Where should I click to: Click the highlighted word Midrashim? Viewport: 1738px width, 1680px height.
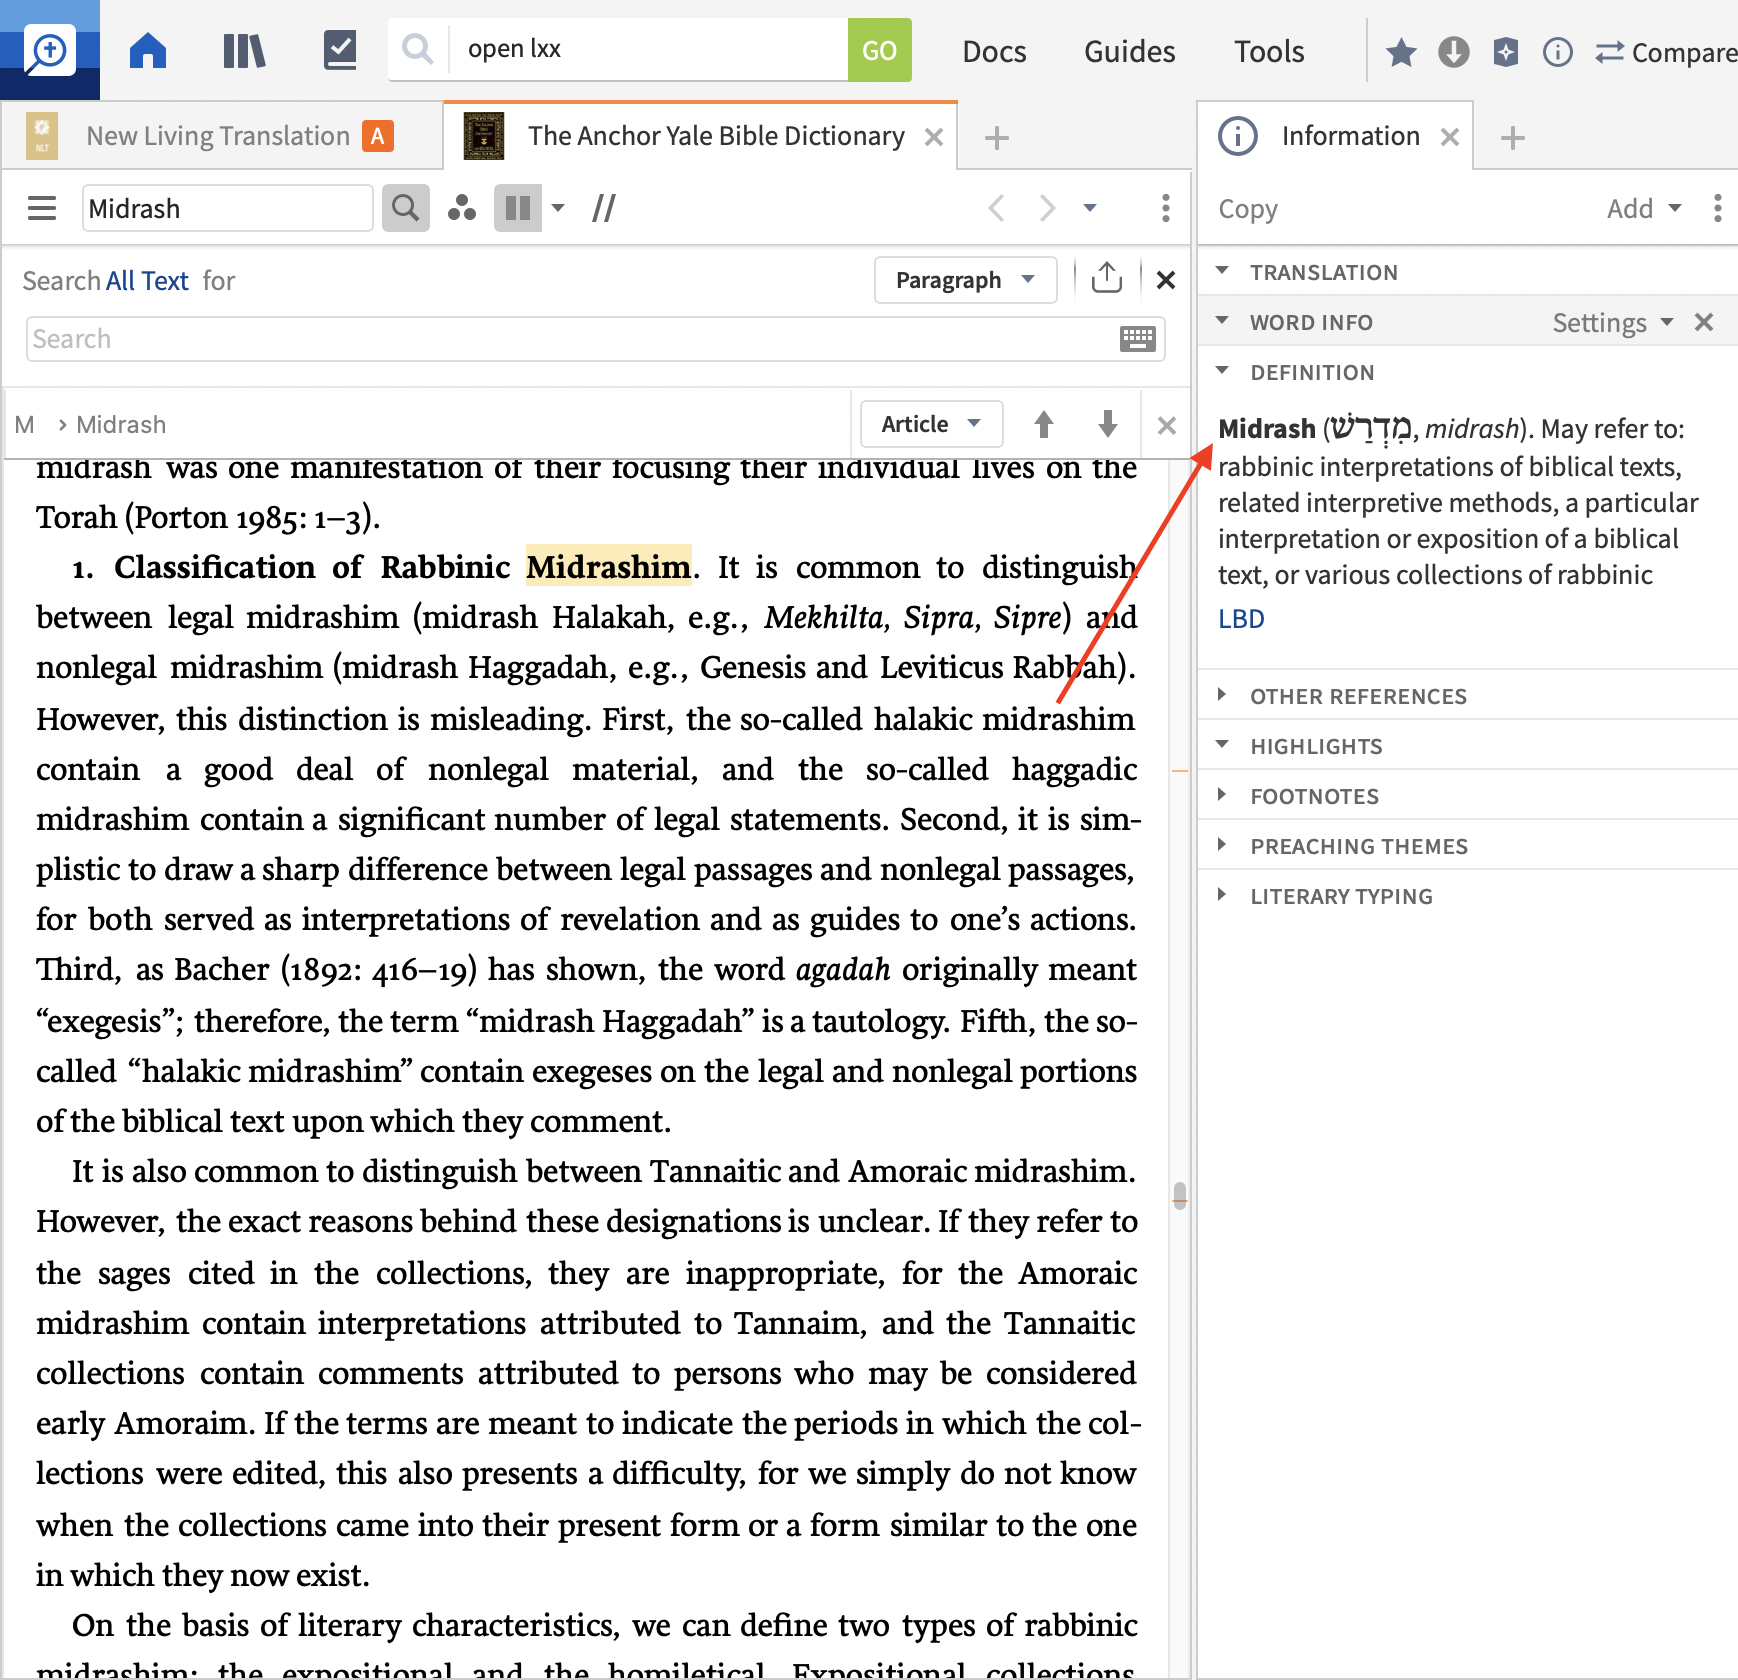(x=609, y=567)
